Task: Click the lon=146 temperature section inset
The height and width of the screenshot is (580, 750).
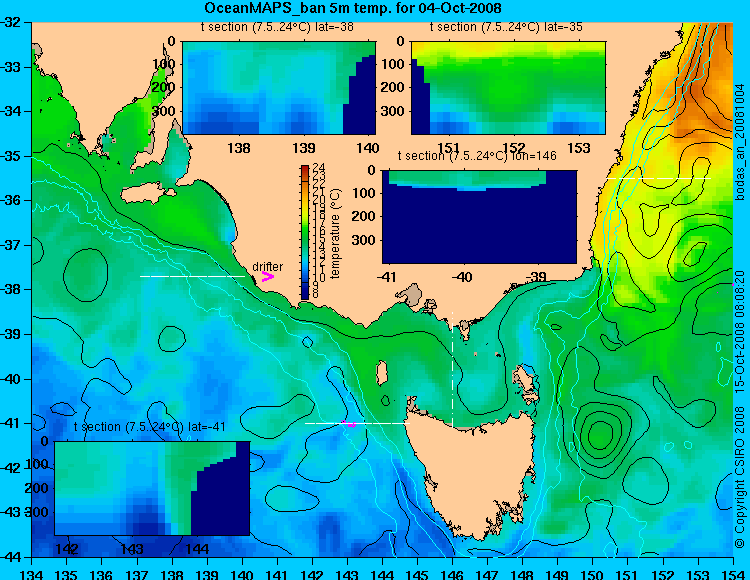Action: click(479, 217)
